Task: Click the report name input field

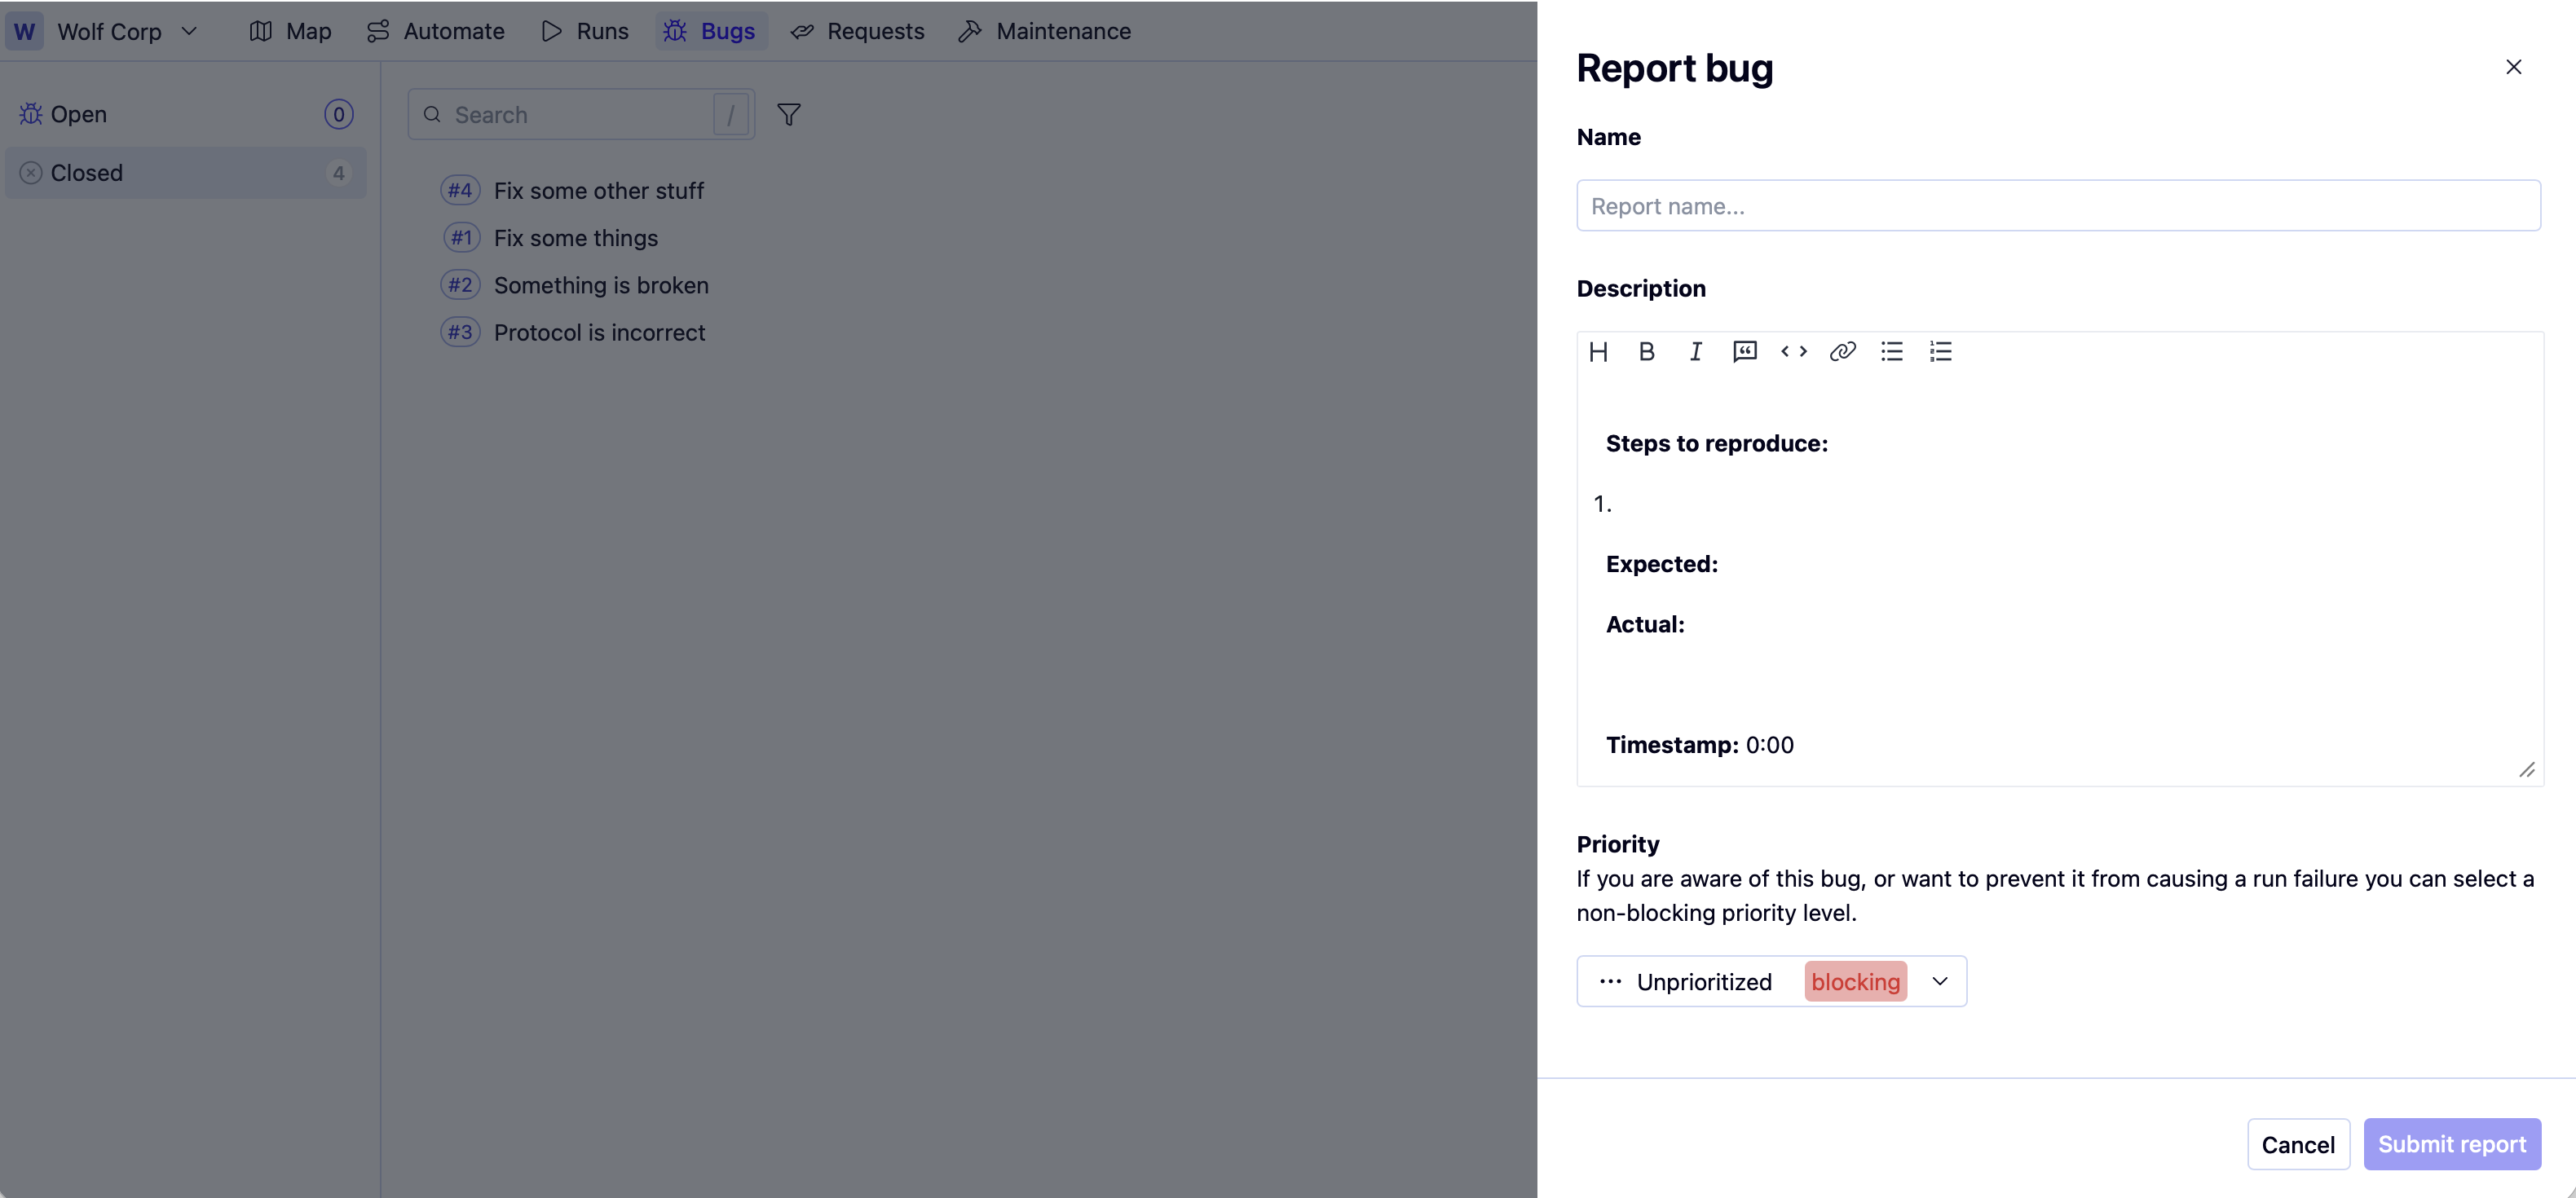Action: (2058, 205)
